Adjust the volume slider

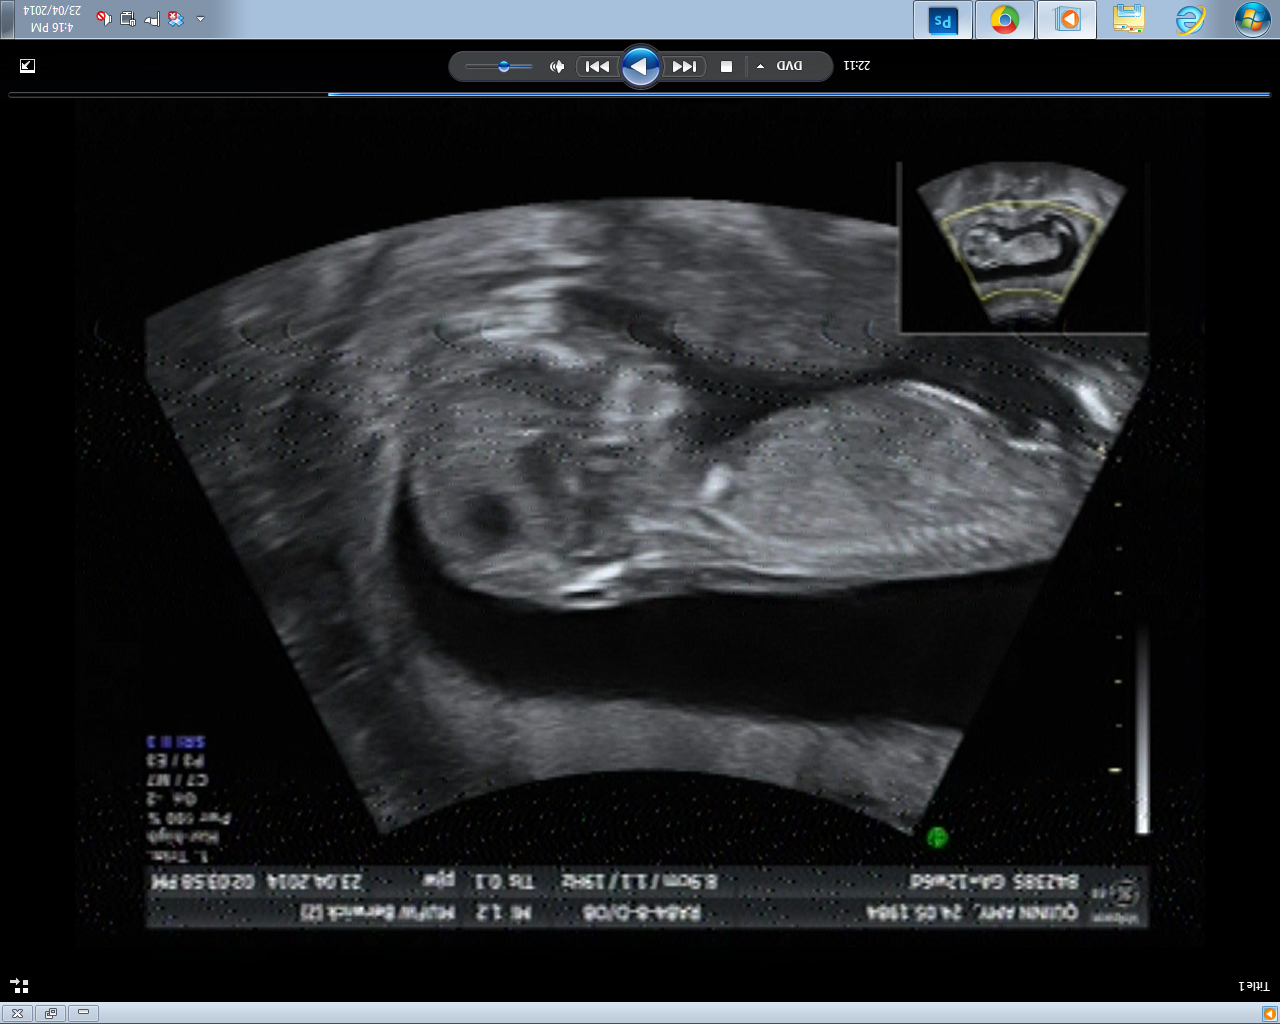tap(503, 67)
